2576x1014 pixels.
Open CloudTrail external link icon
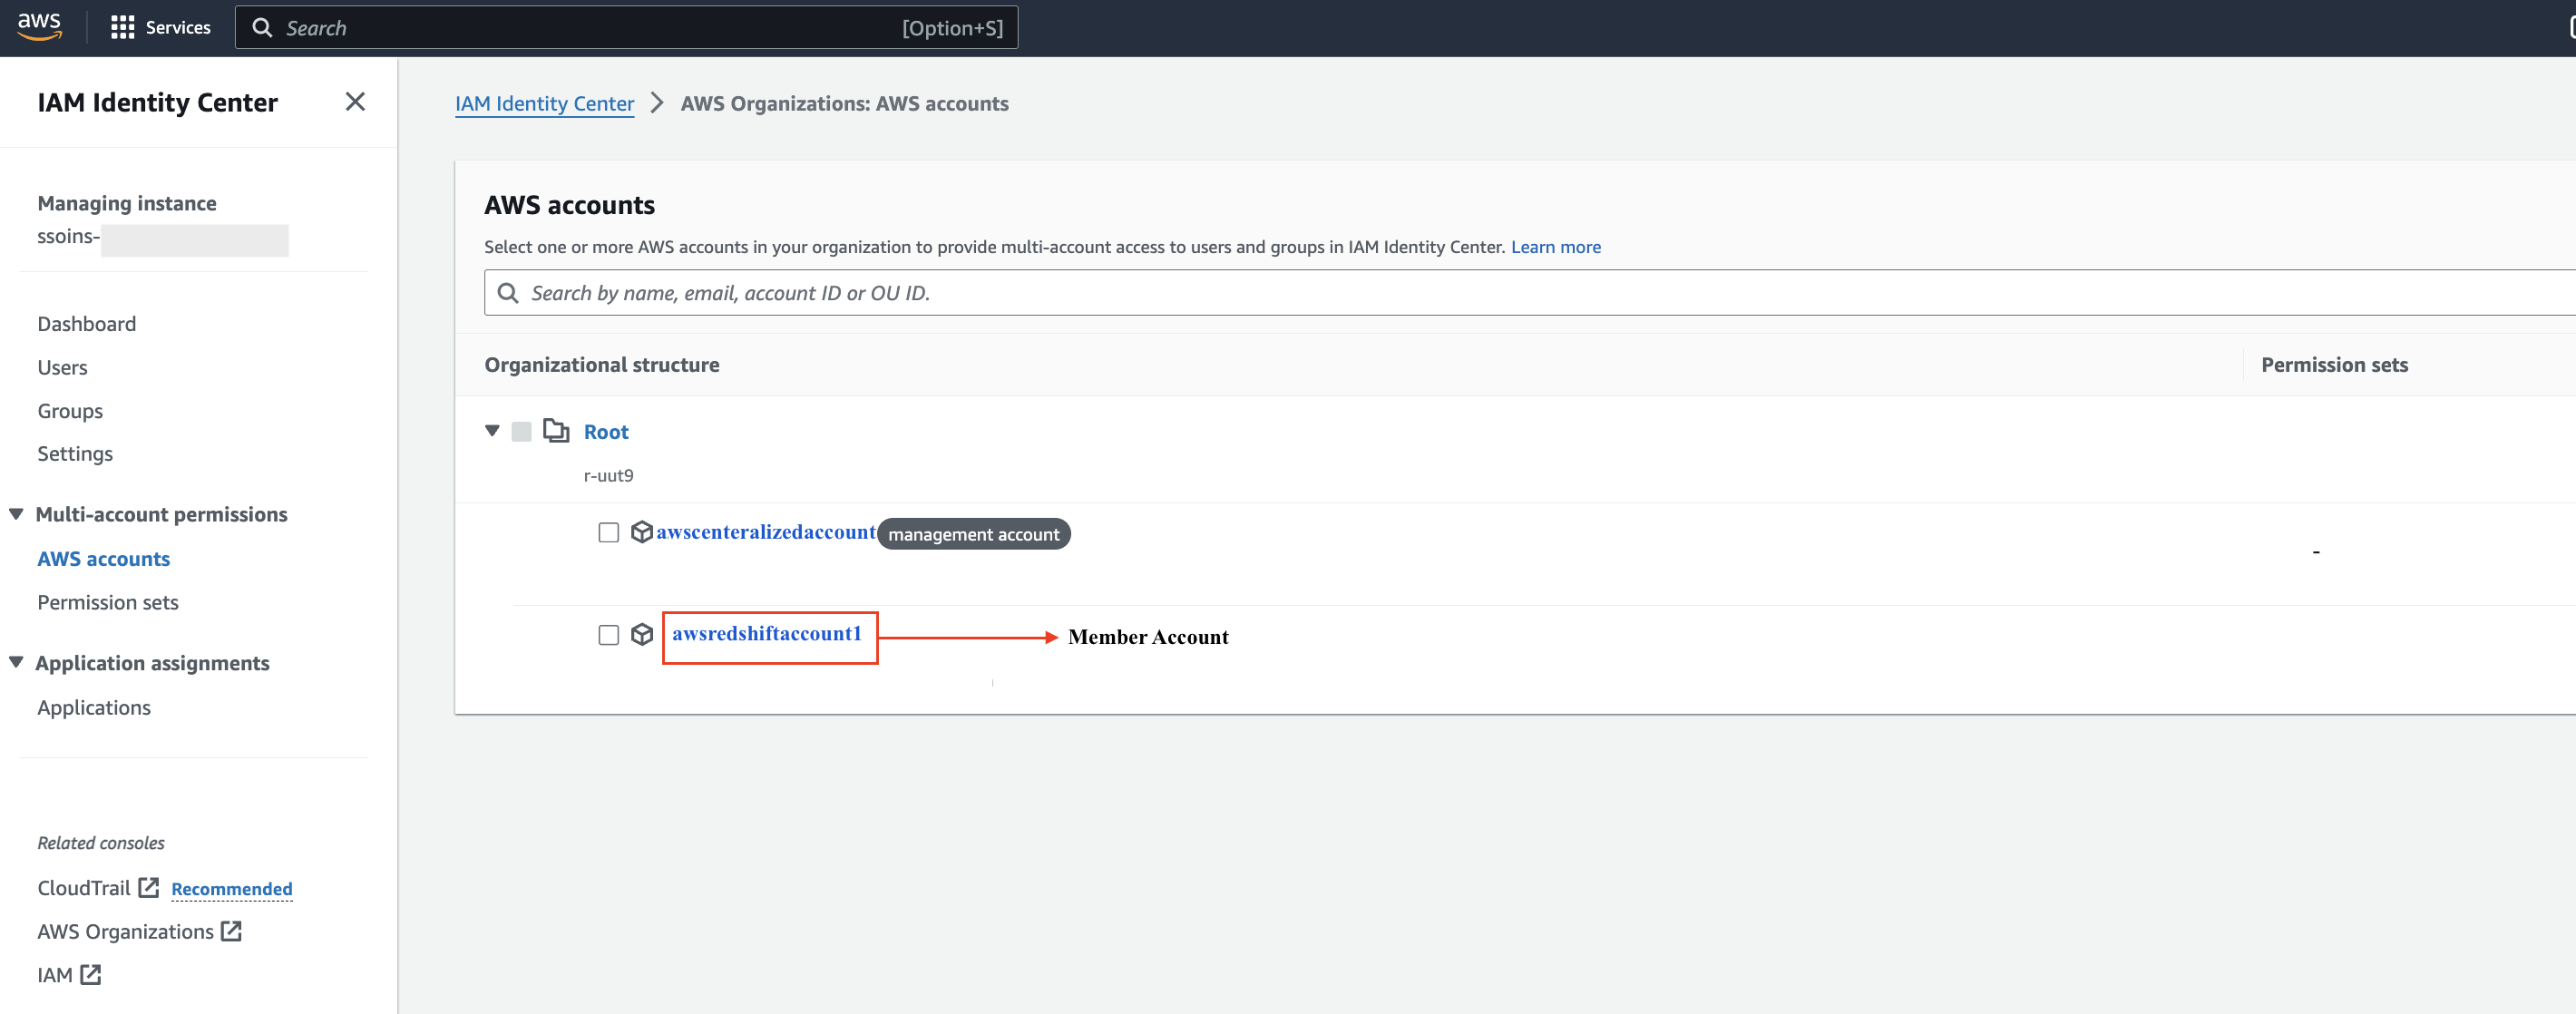[x=149, y=887]
